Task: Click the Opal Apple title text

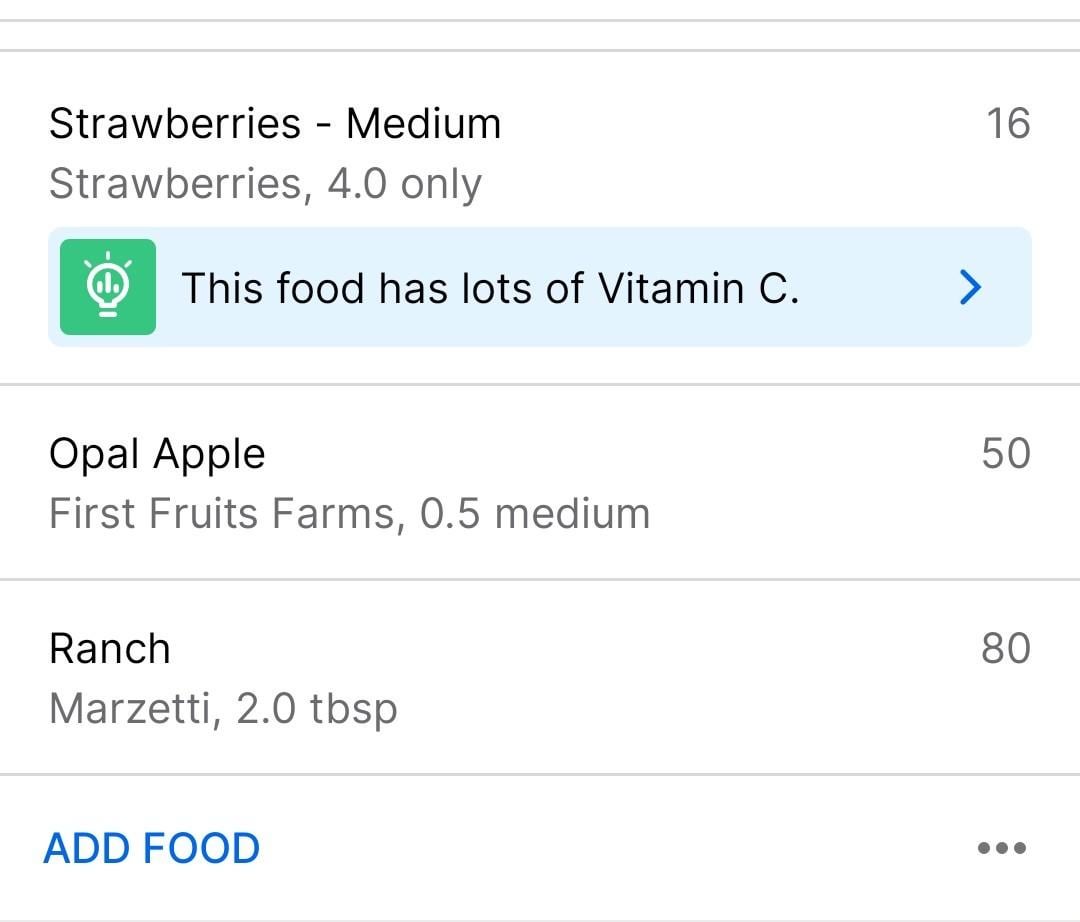Action: 157,455
